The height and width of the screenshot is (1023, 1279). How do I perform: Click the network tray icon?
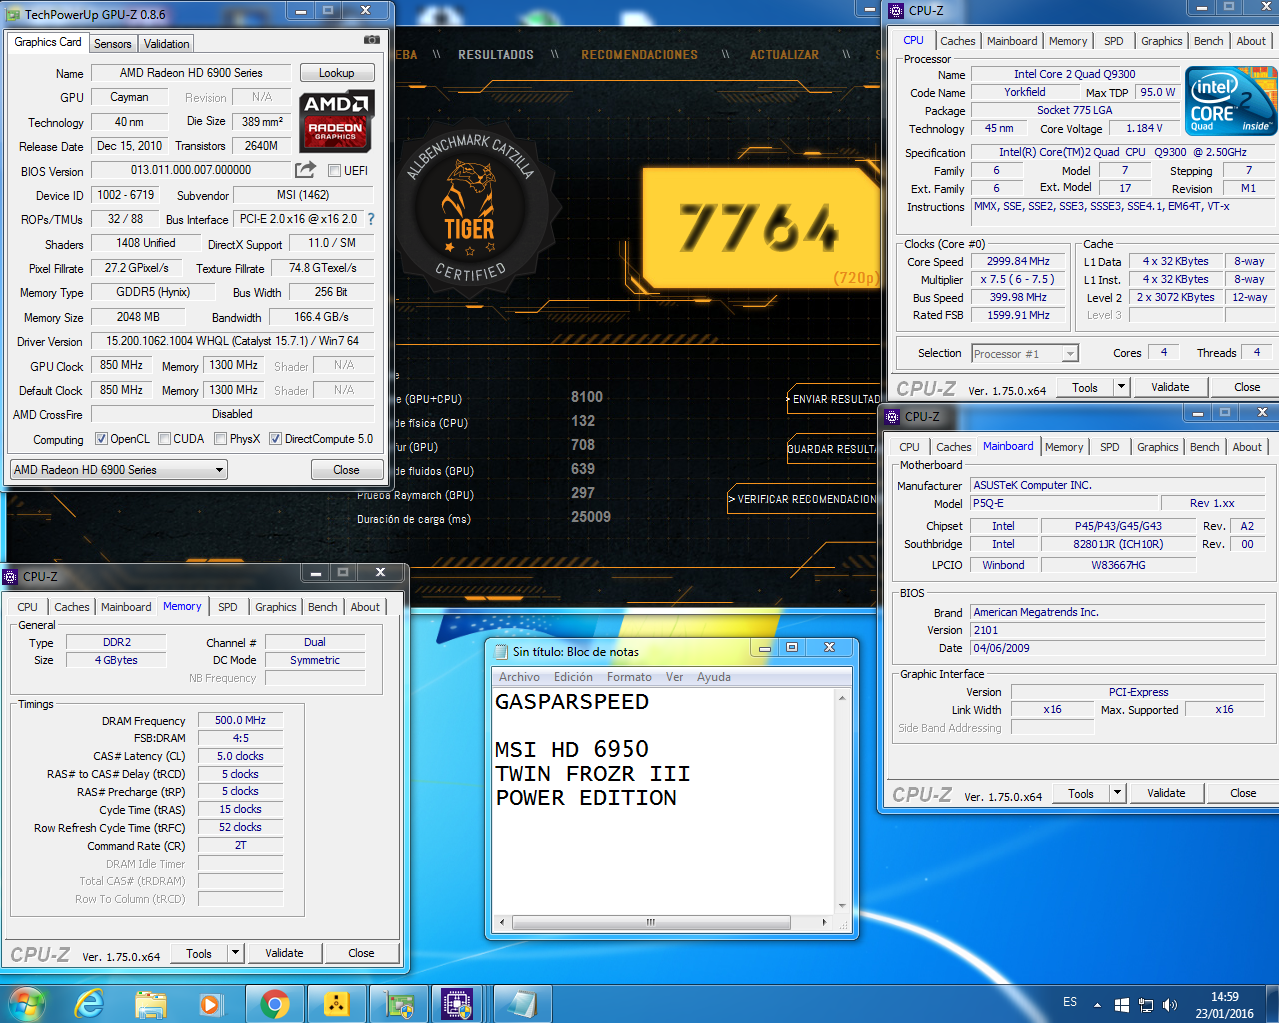click(1146, 1004)
